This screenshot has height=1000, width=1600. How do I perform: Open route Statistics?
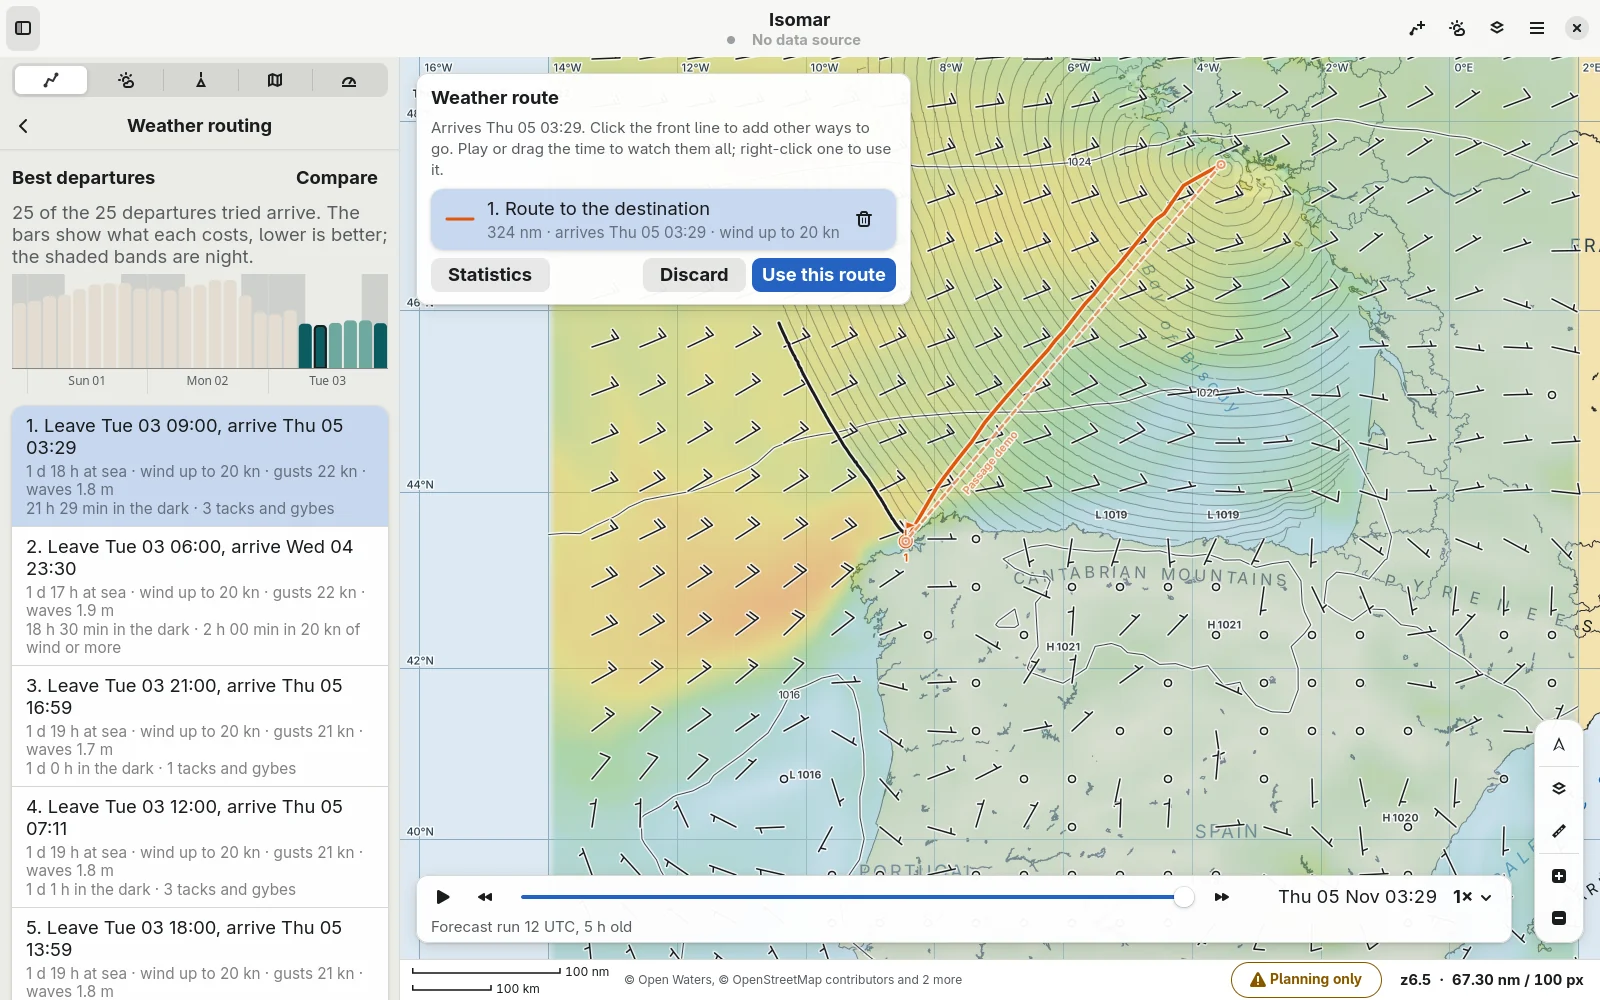coord(490,275)
